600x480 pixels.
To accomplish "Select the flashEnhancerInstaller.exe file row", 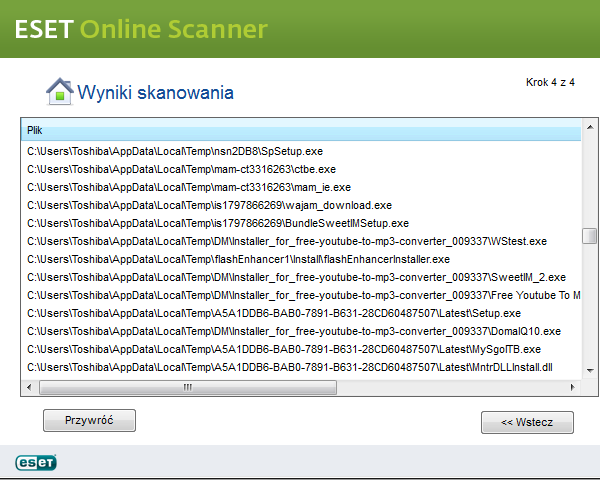I will click(301, 259).
